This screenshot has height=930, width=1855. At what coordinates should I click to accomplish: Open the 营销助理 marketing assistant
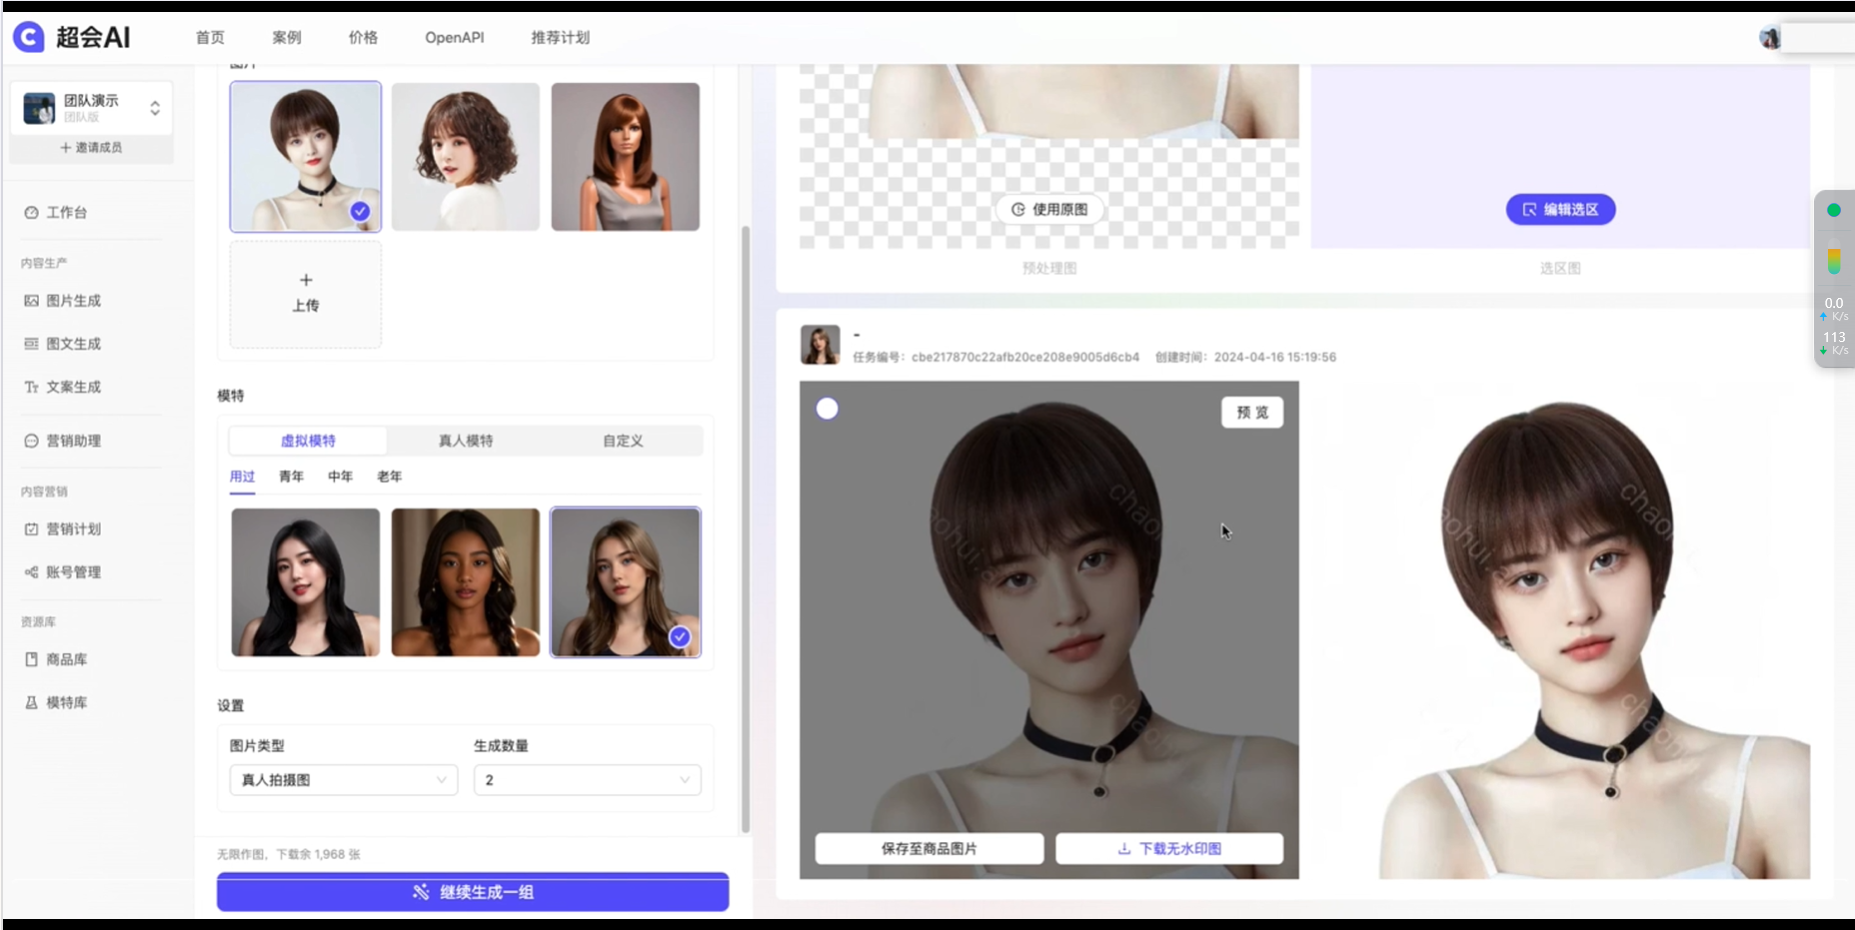(72, 441)
